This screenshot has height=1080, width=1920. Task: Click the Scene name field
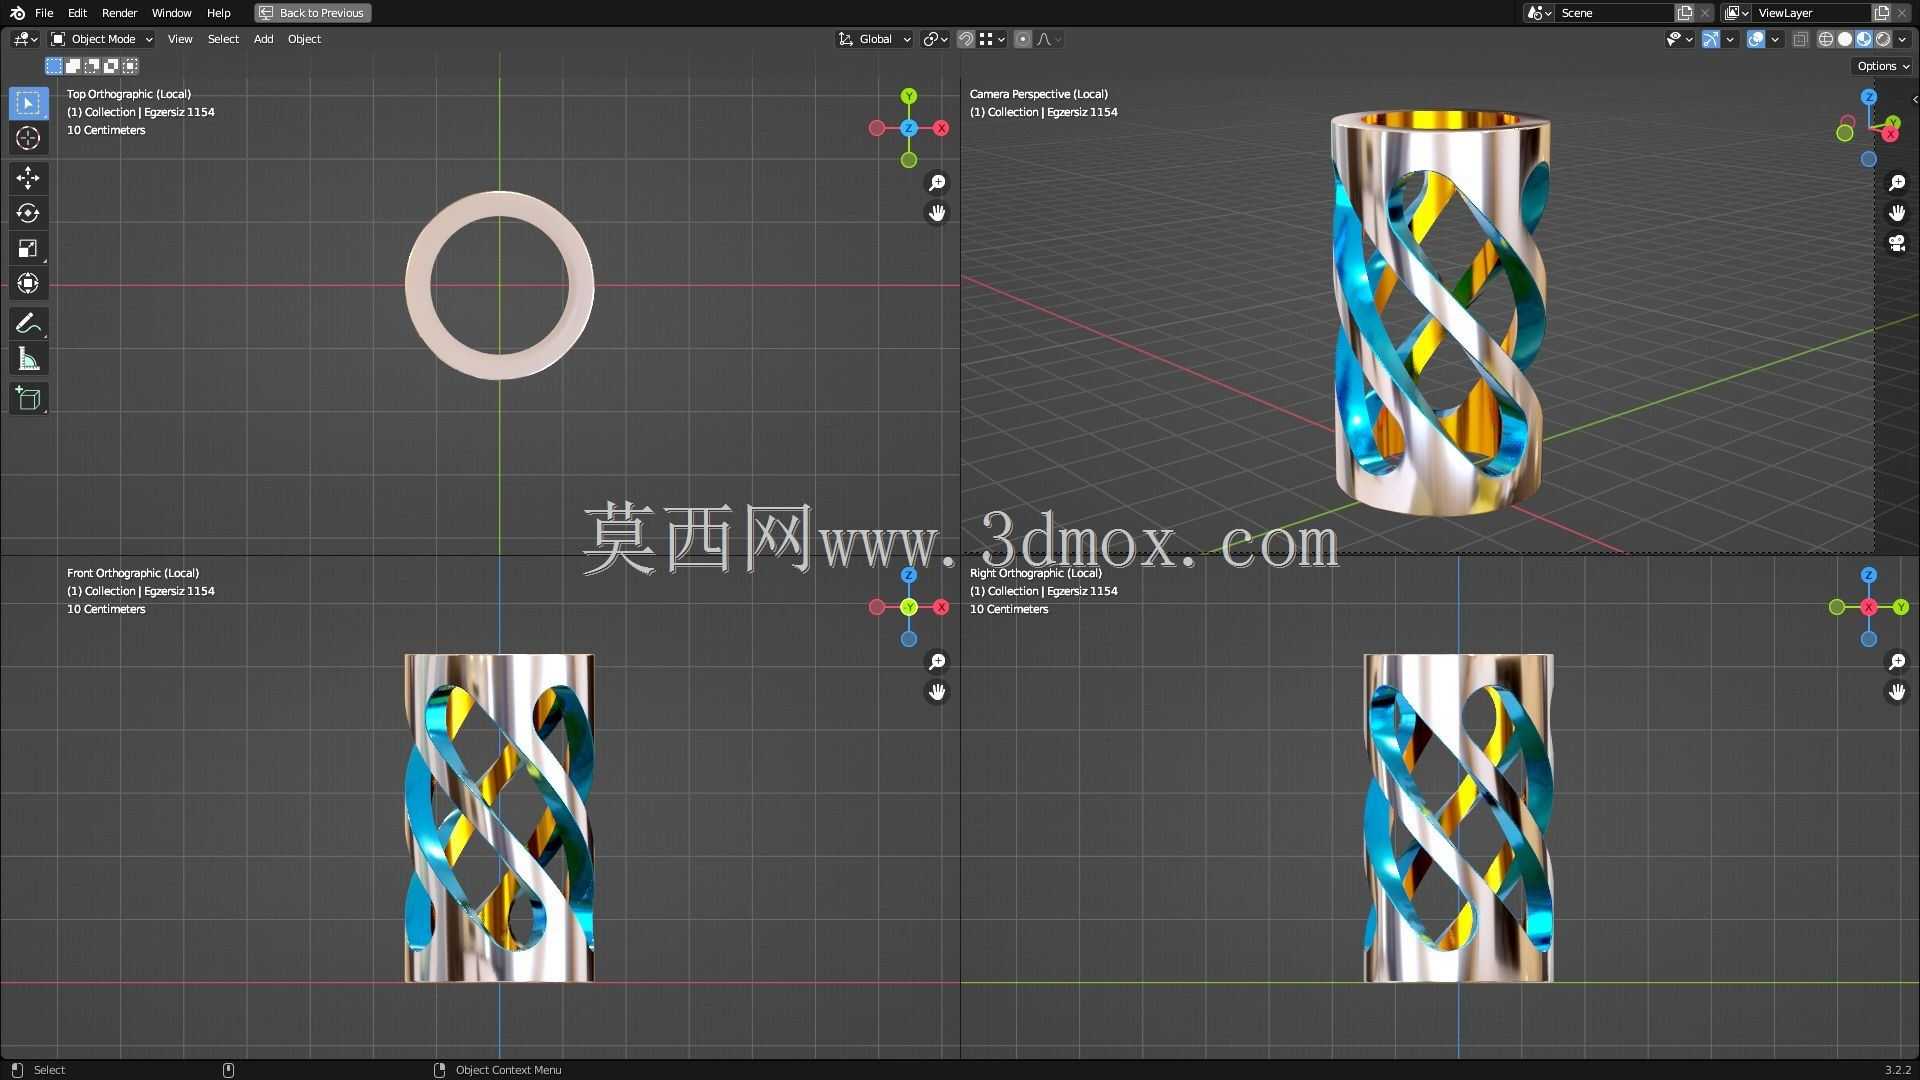[1615, 13]
